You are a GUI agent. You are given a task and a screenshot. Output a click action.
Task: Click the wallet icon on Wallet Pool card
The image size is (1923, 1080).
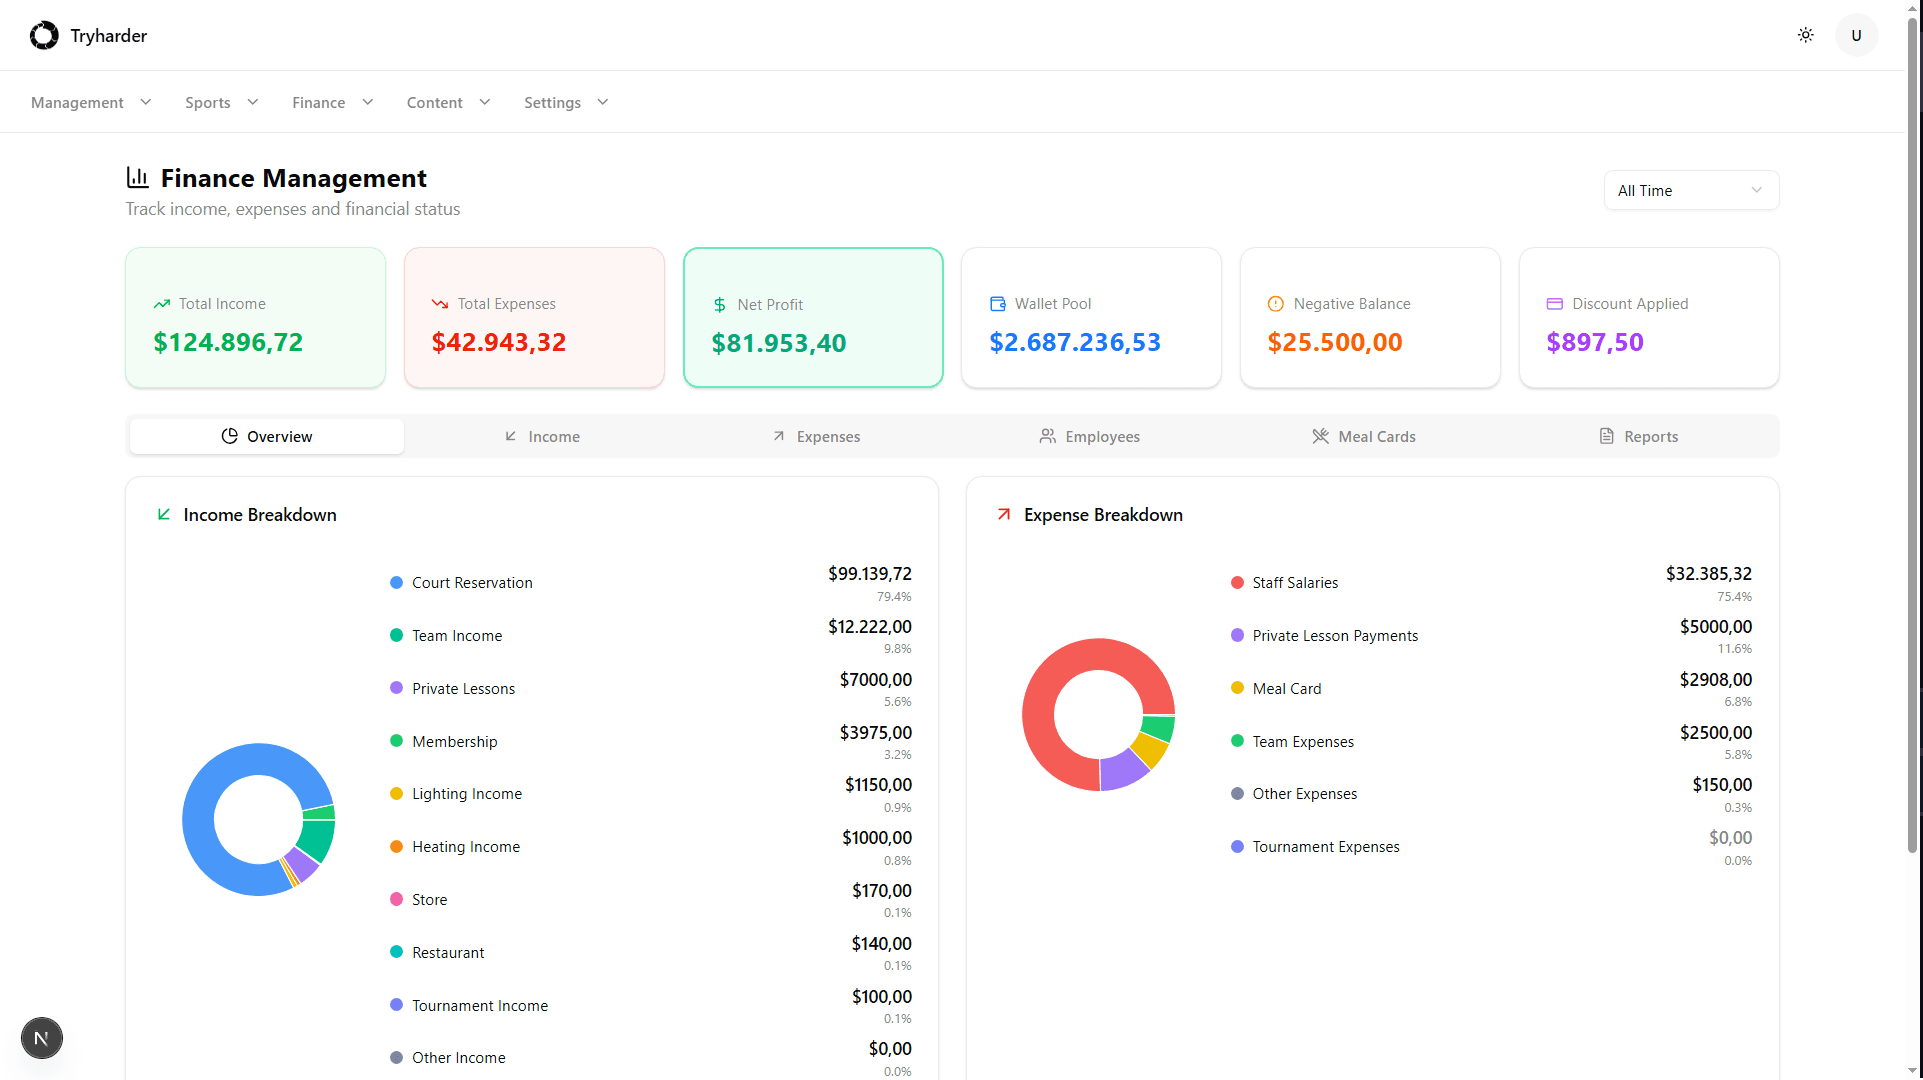tap(997, 303)
